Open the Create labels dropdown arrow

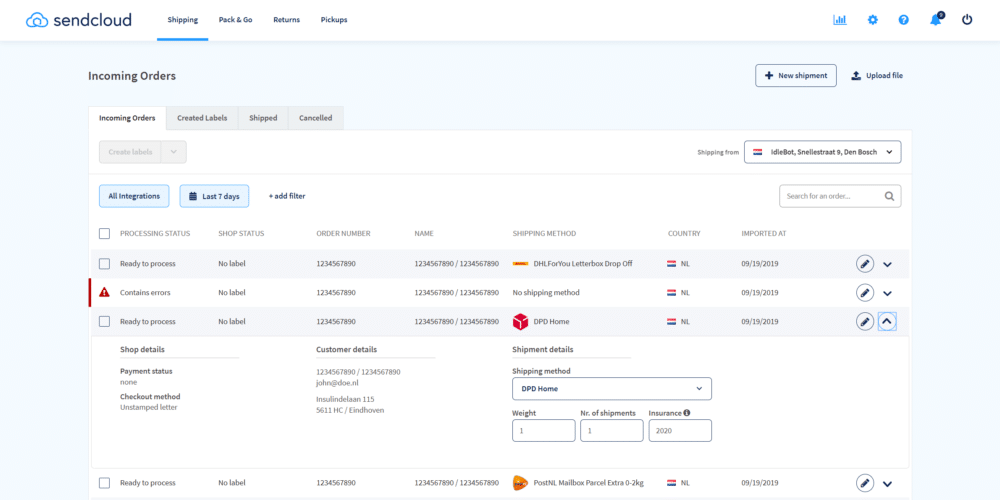click(x=173, y=152)
